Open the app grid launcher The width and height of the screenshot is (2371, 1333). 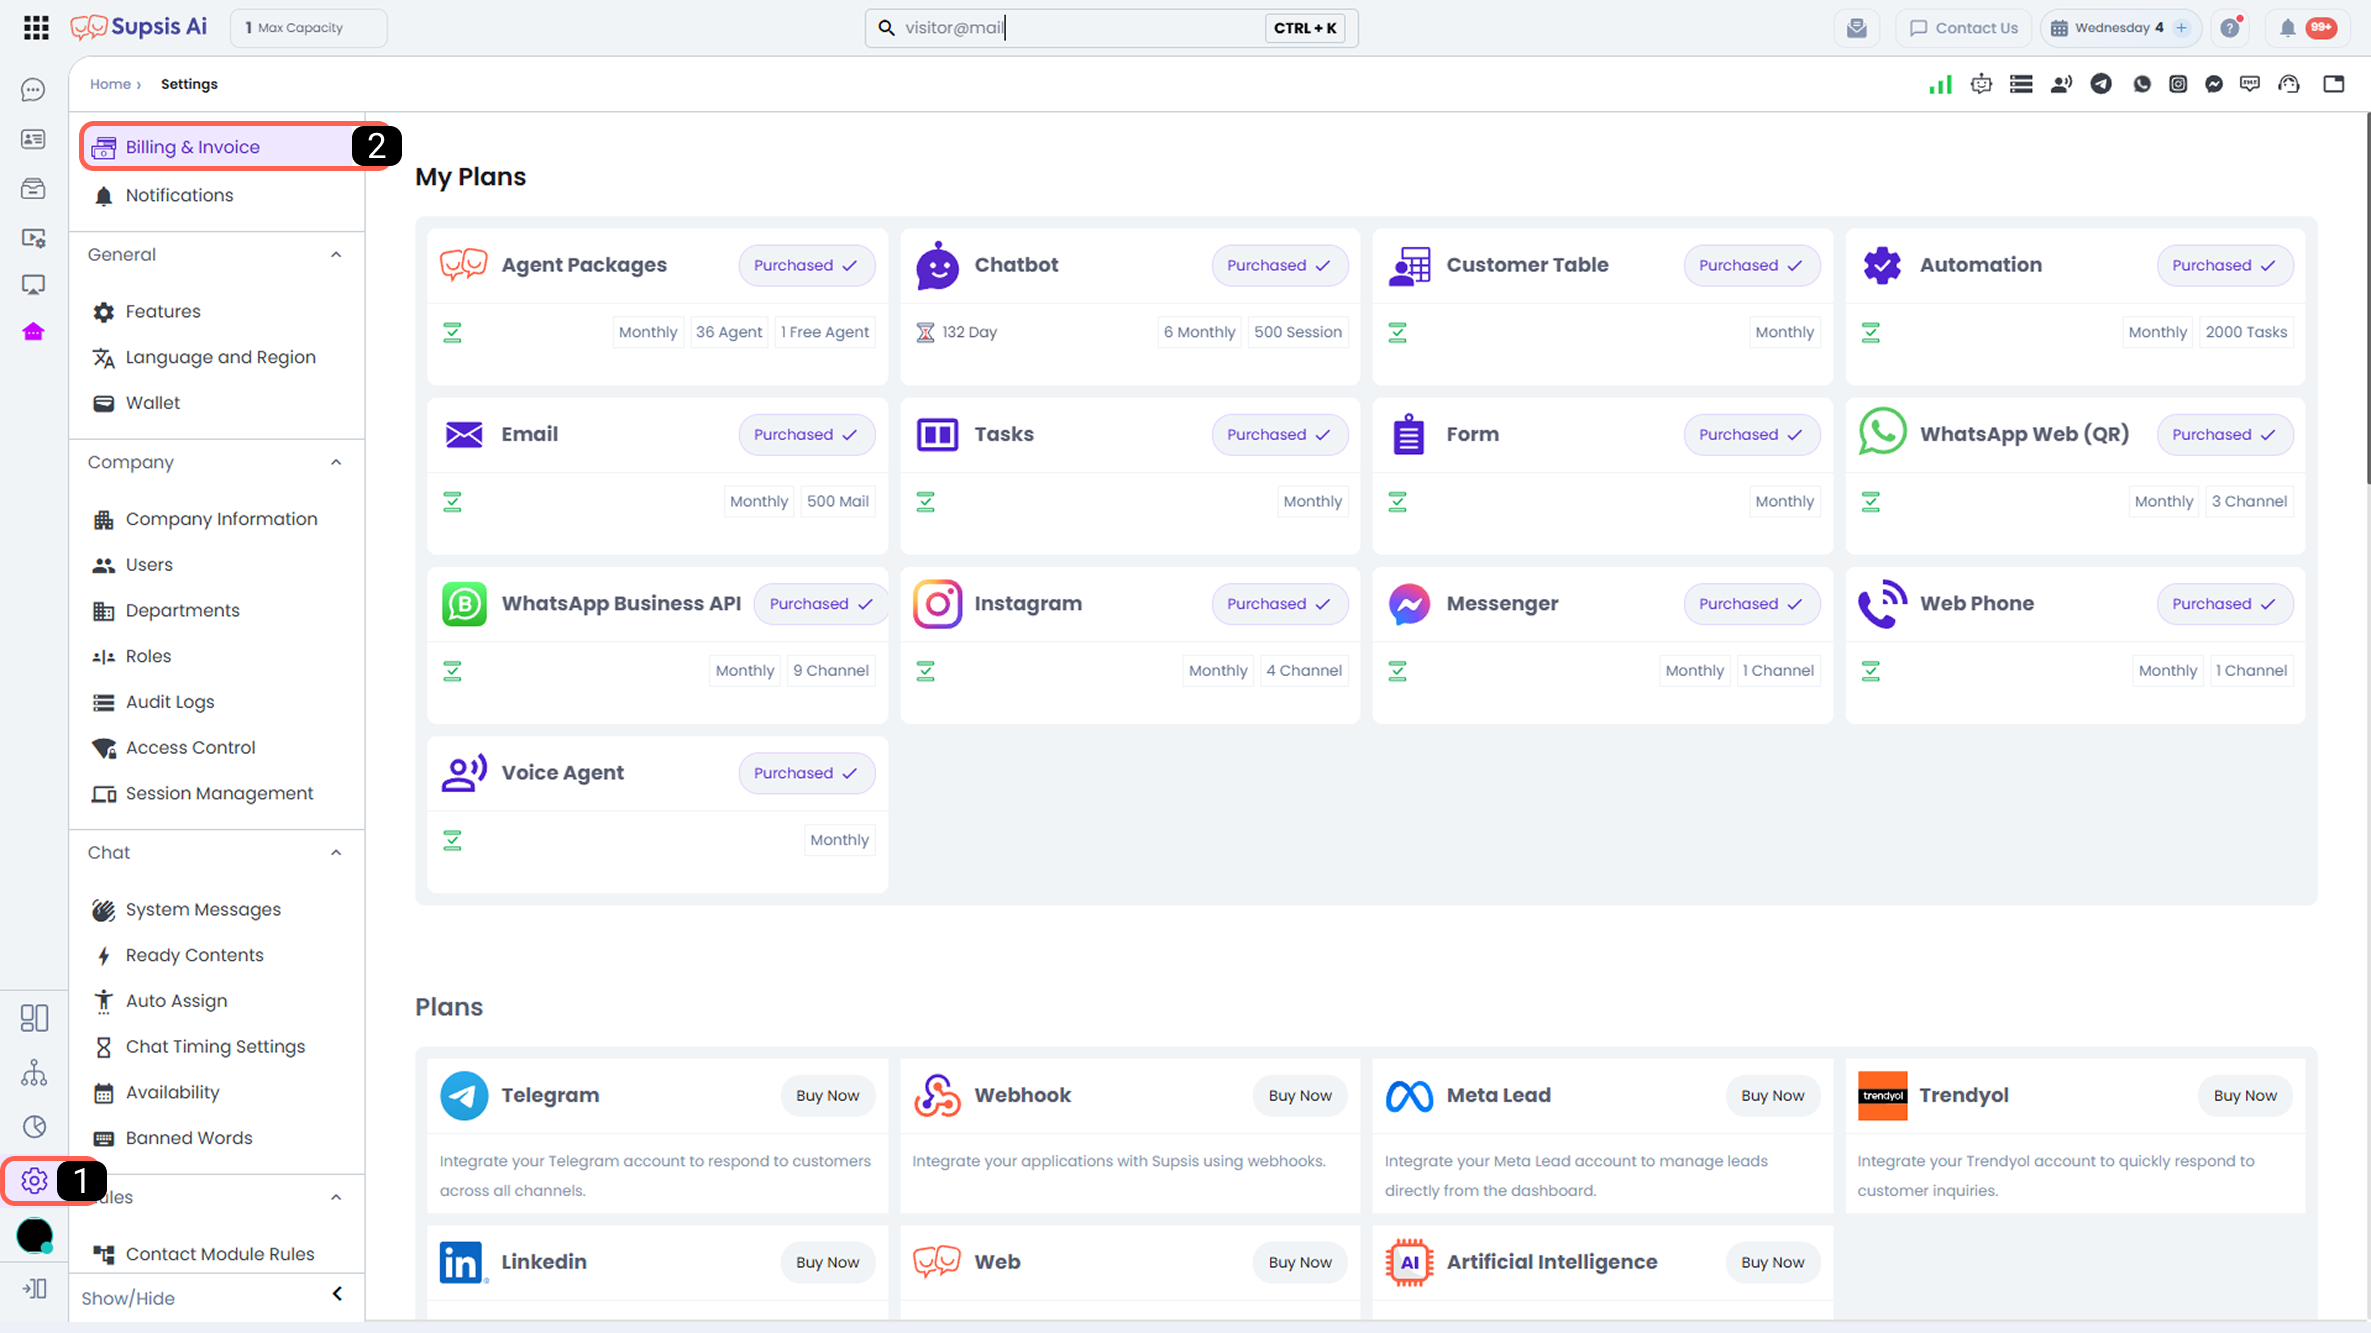point(36,28)
